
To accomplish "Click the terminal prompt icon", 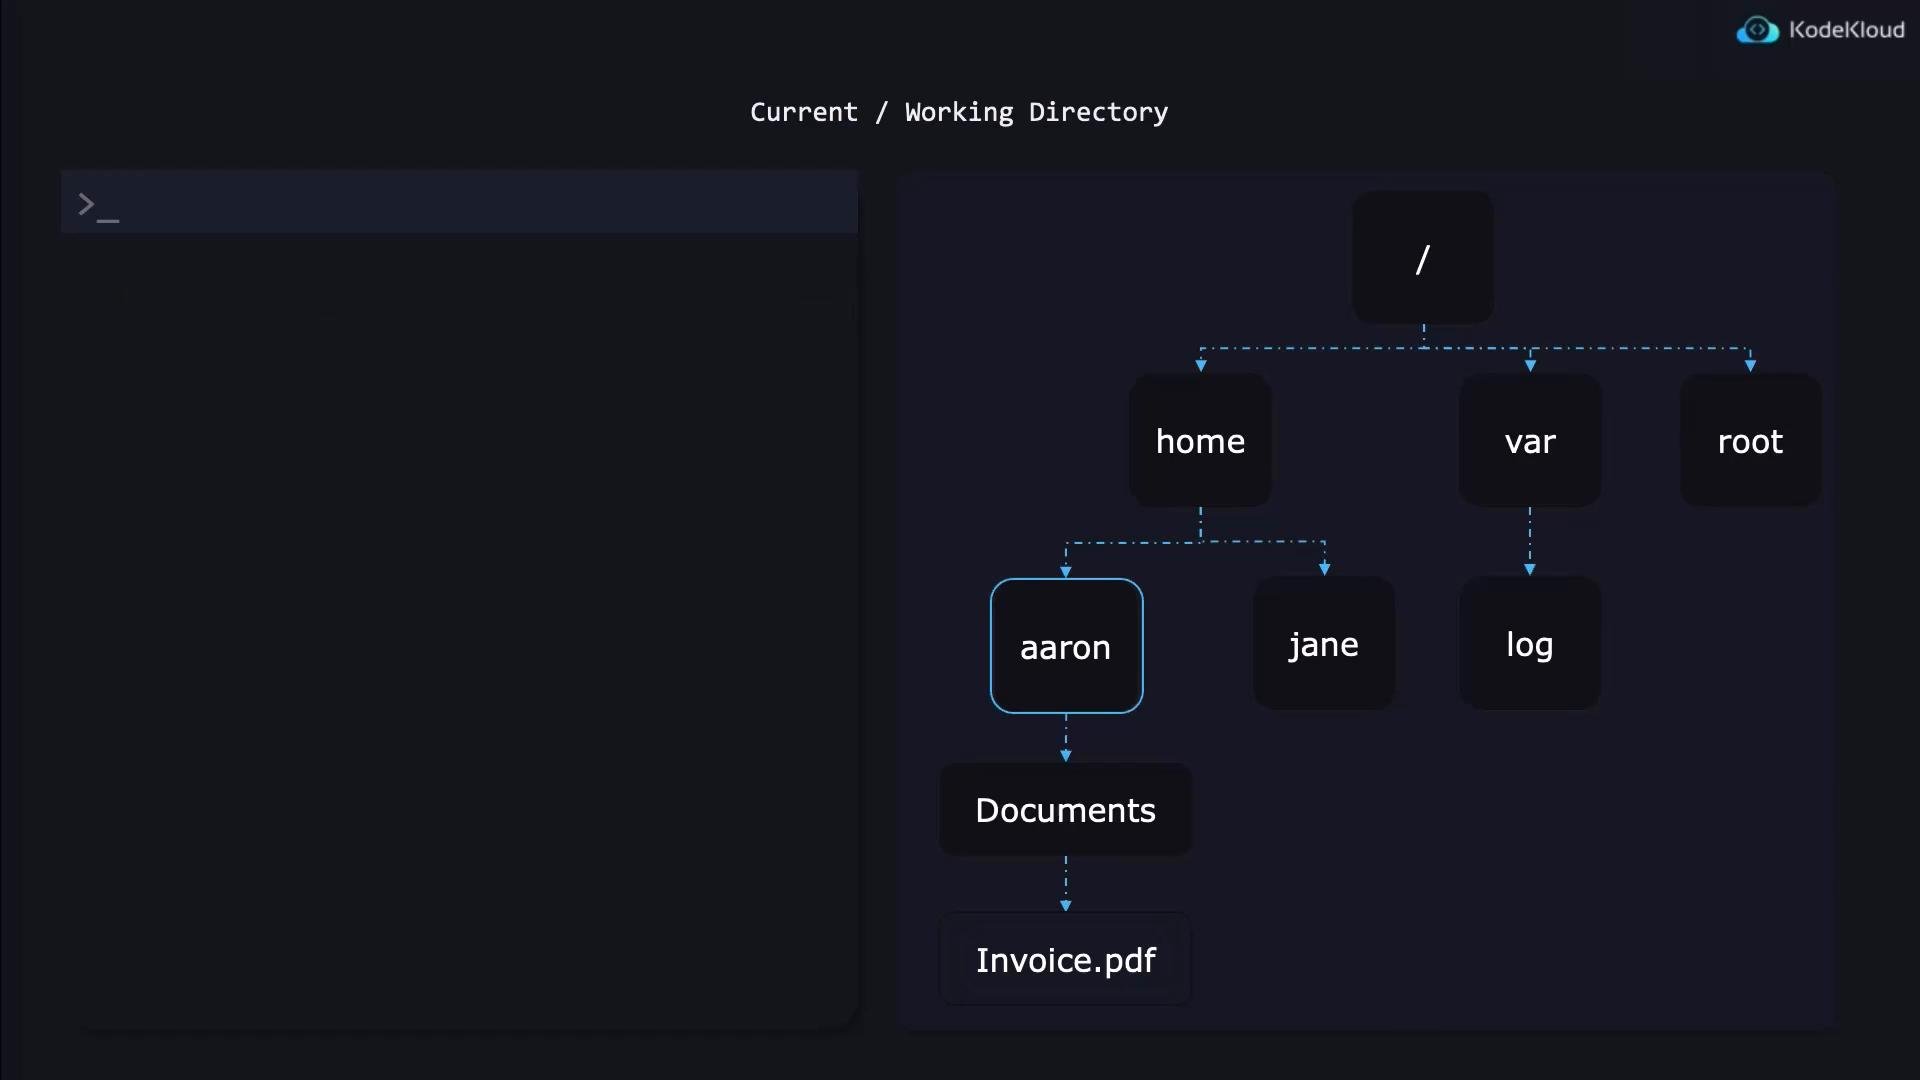I will click(x=98, y=206).
